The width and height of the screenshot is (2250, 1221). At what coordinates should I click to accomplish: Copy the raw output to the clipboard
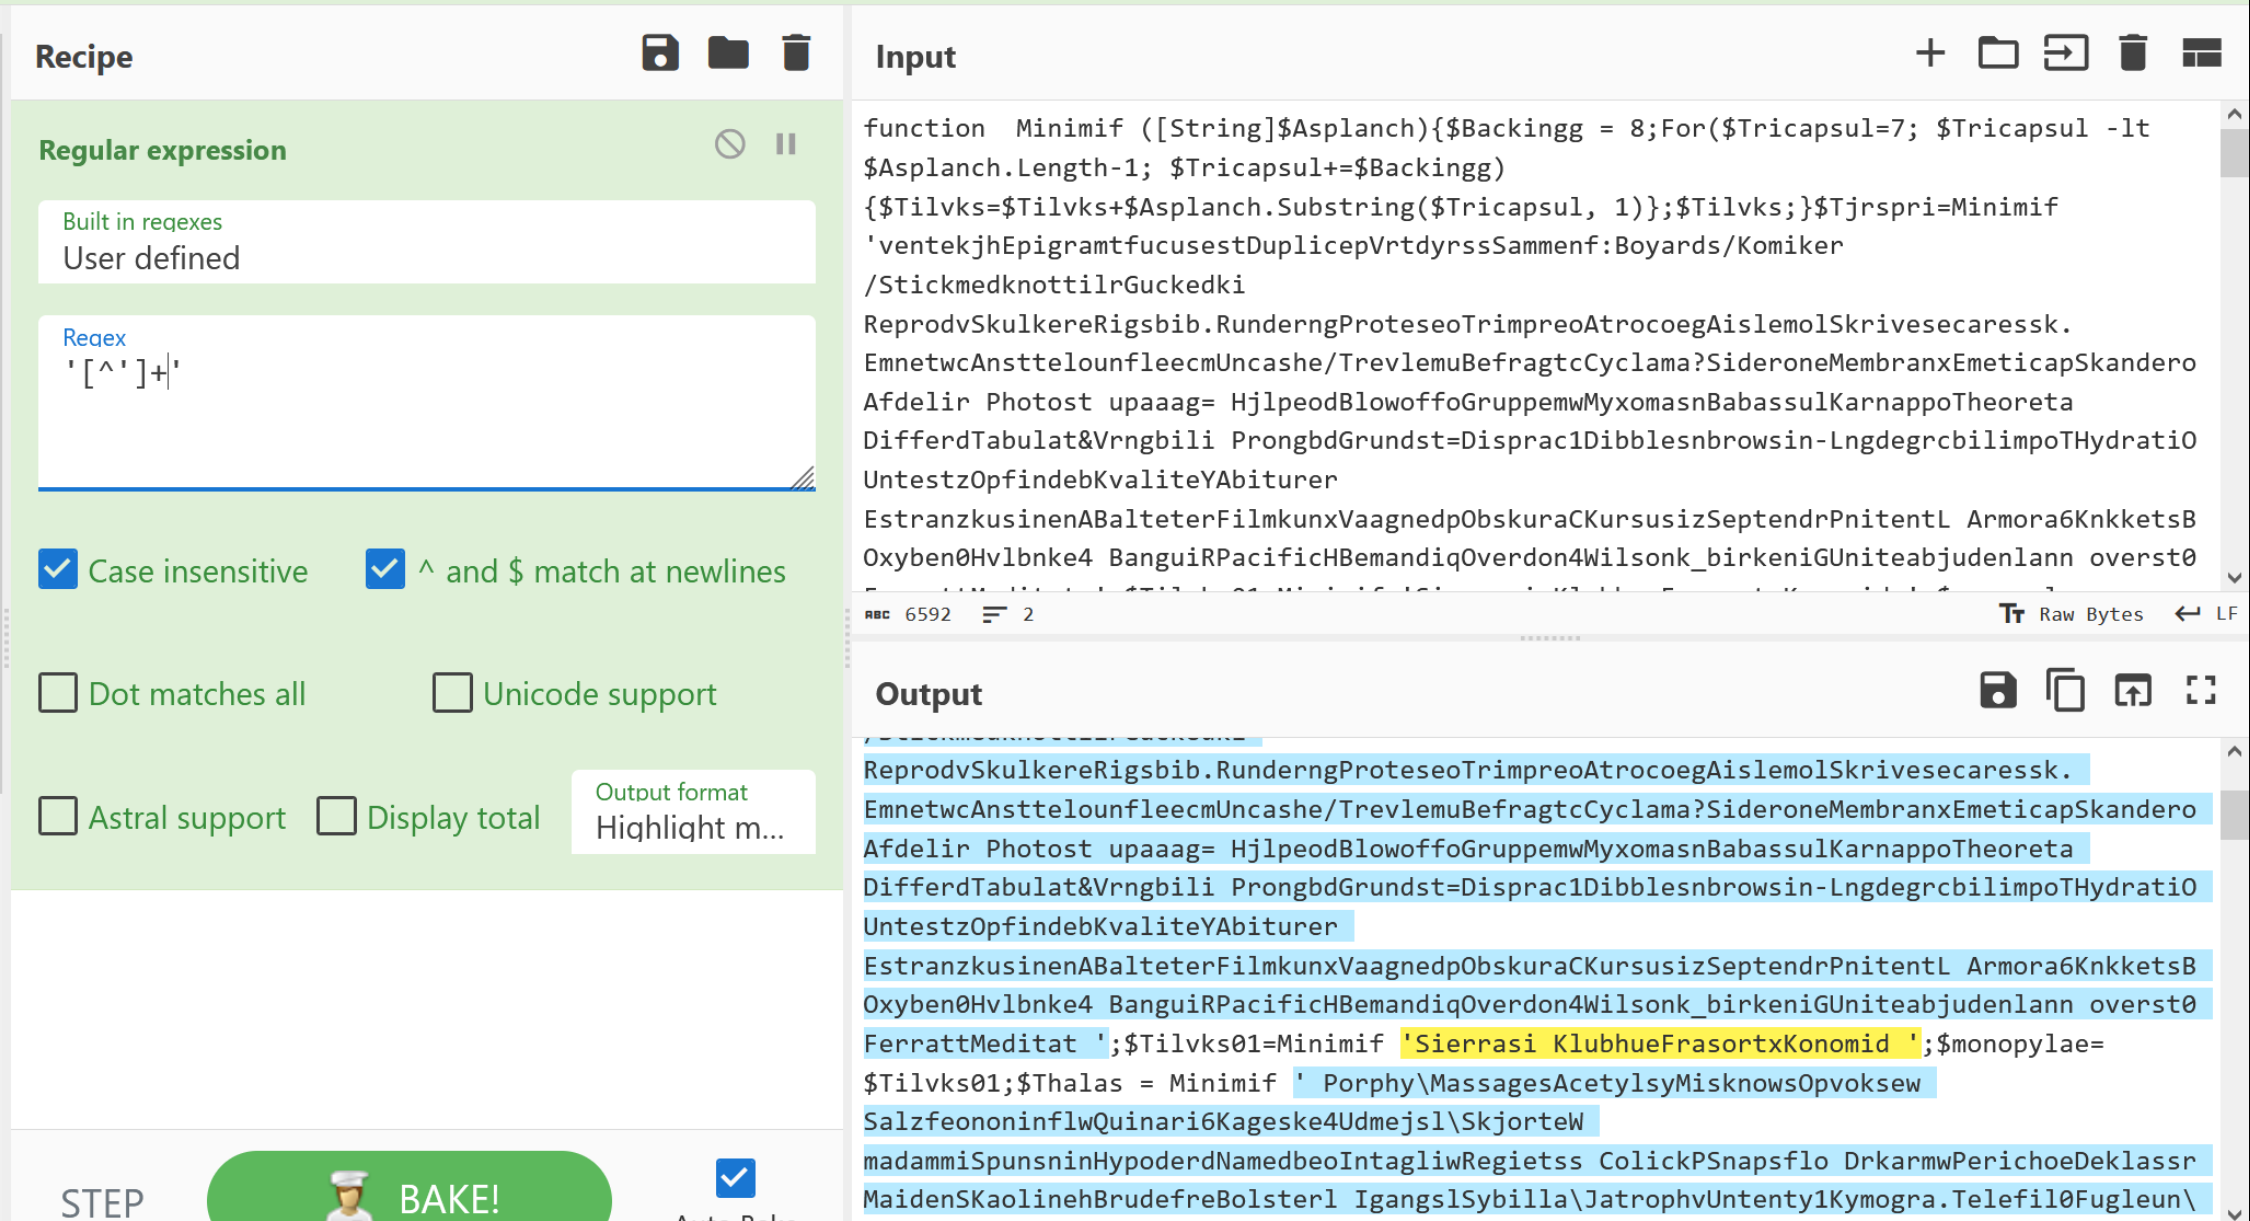point(2065,691)
